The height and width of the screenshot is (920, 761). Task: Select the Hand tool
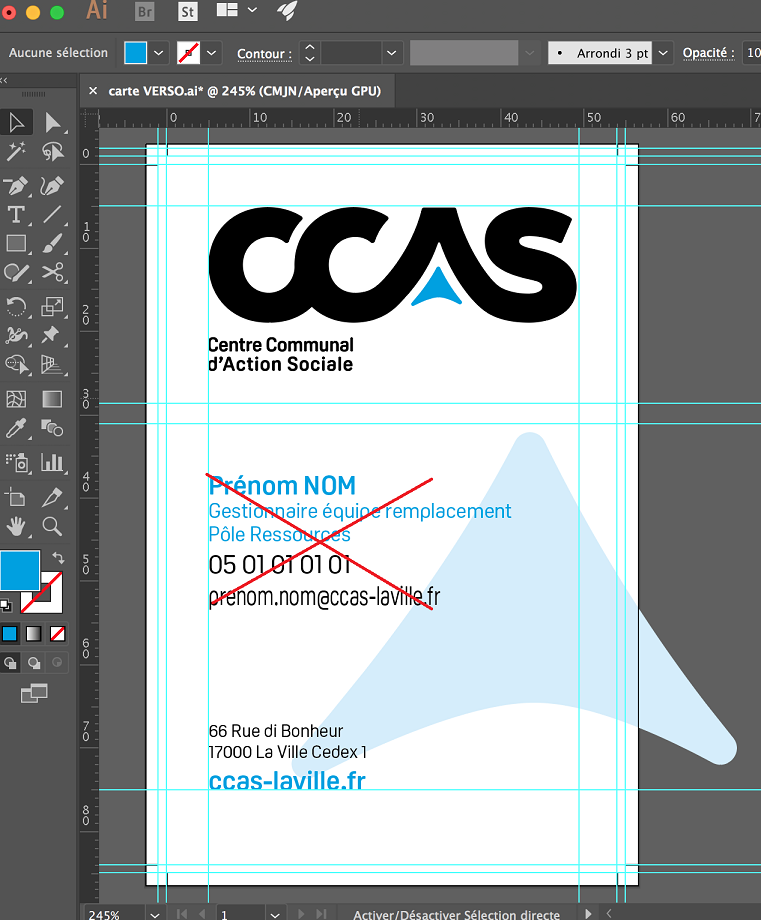pyautogui.click(x=16, y=526)
